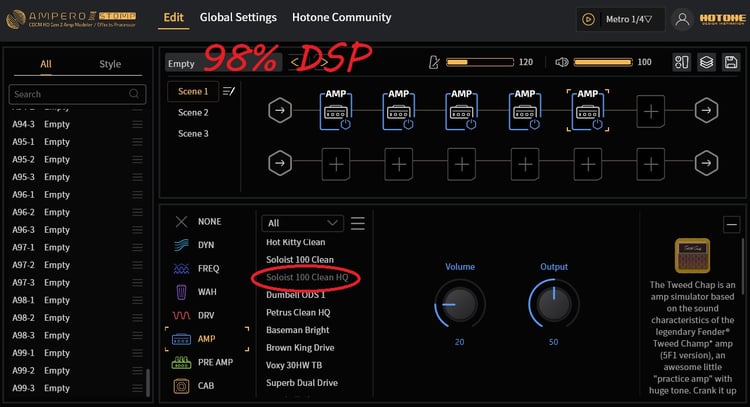Click the bottom chain input node
The height and width of the screenshot is (407, 750).
coord(280,163)
